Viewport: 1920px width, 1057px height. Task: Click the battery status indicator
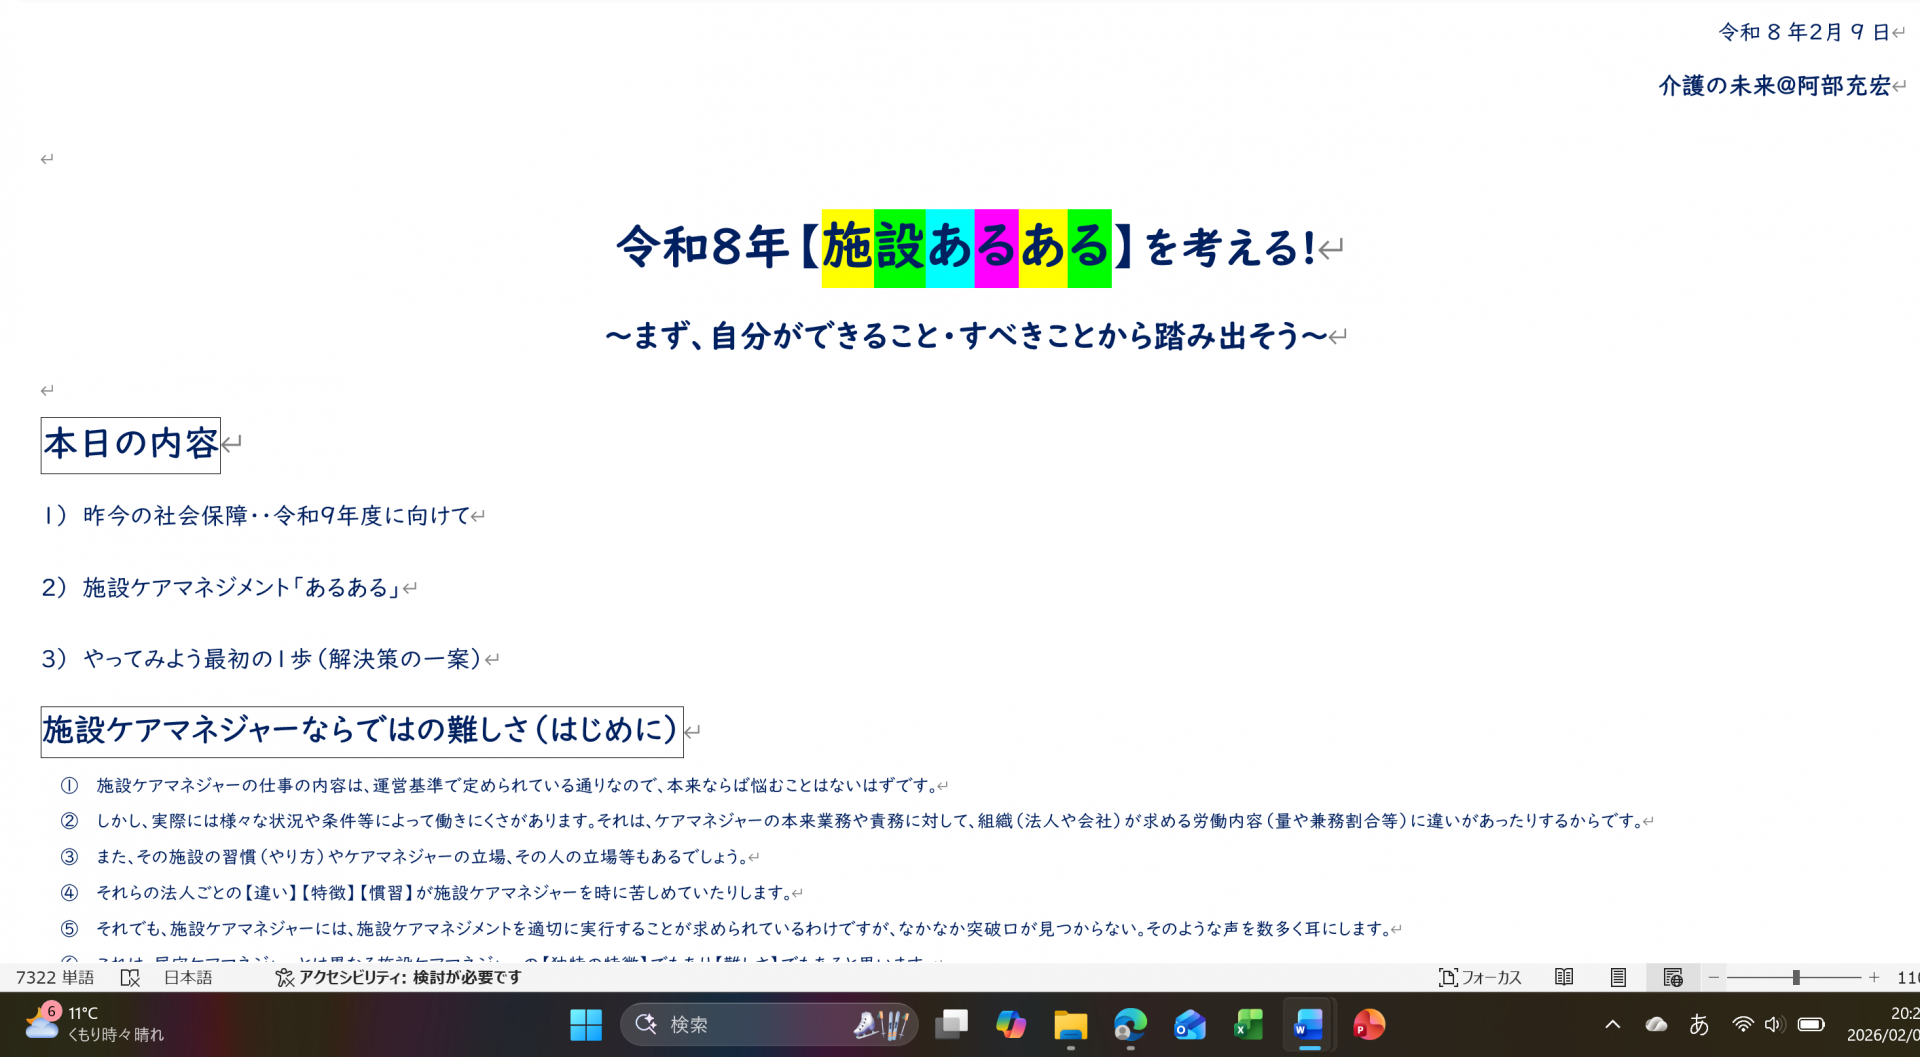[1812, 1024]
